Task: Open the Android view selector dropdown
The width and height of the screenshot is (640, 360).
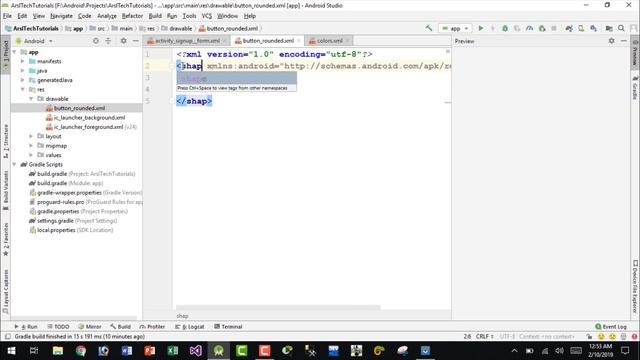Action: (x=34, y=41)
